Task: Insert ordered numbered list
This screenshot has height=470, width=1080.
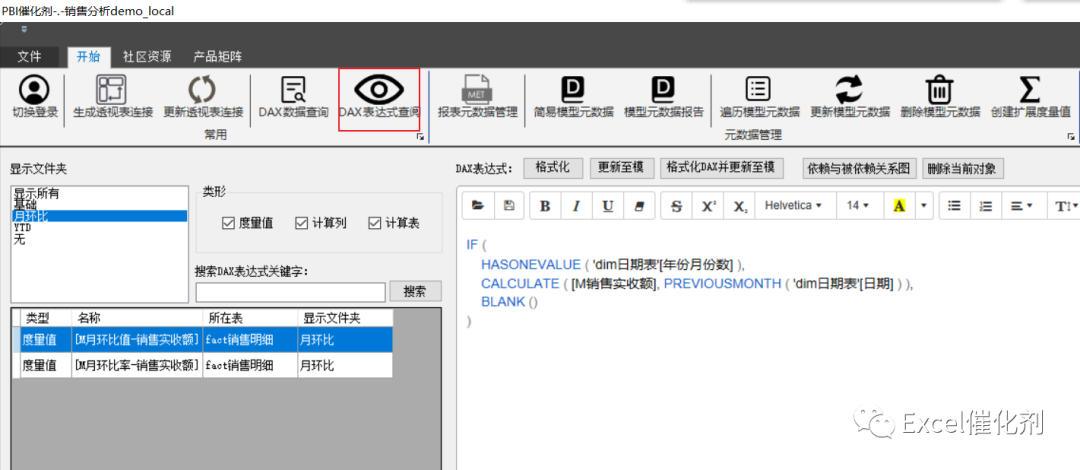Action: [x=986, y=205]
